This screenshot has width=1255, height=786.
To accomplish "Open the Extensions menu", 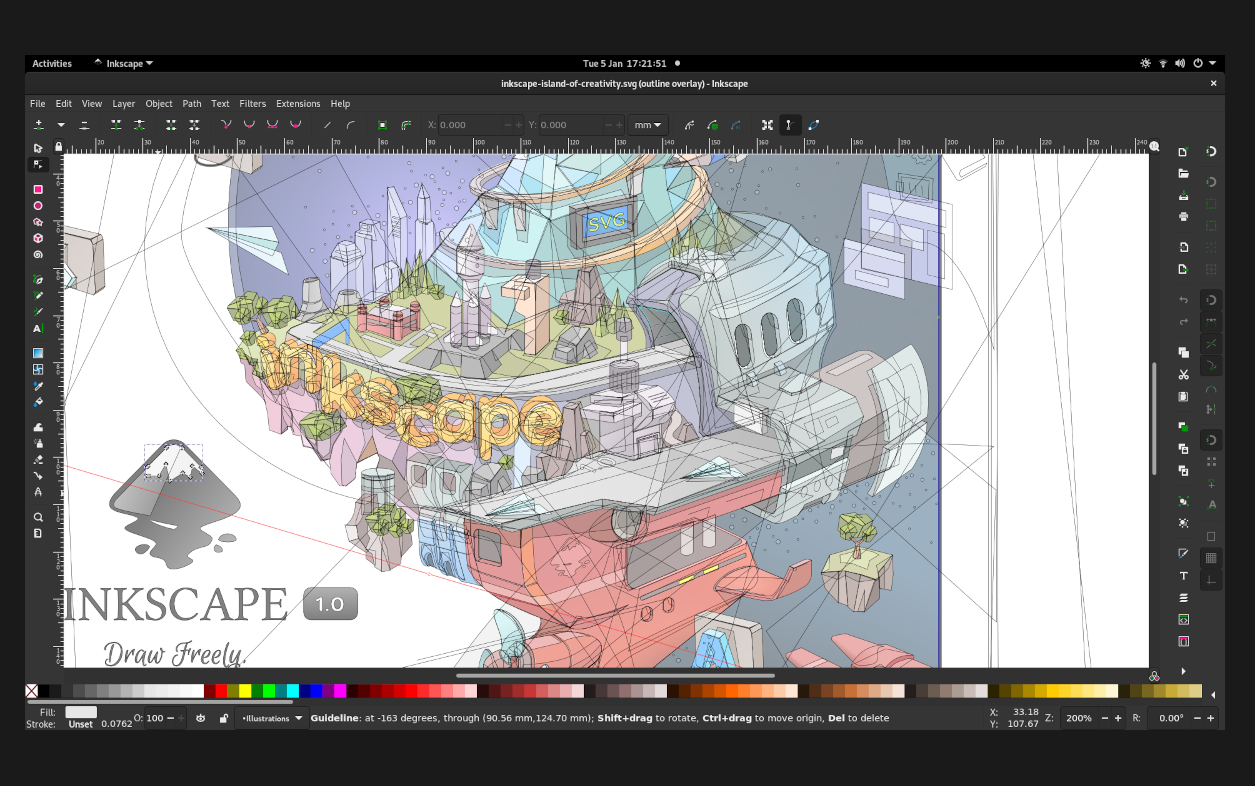I will [x=298, y=103].
